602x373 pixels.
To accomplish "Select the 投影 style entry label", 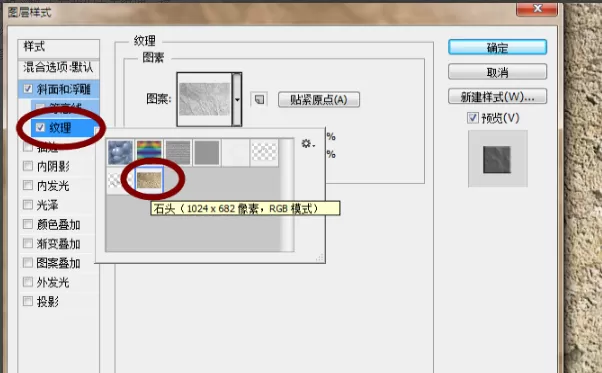I will click(x=48, y=302).
